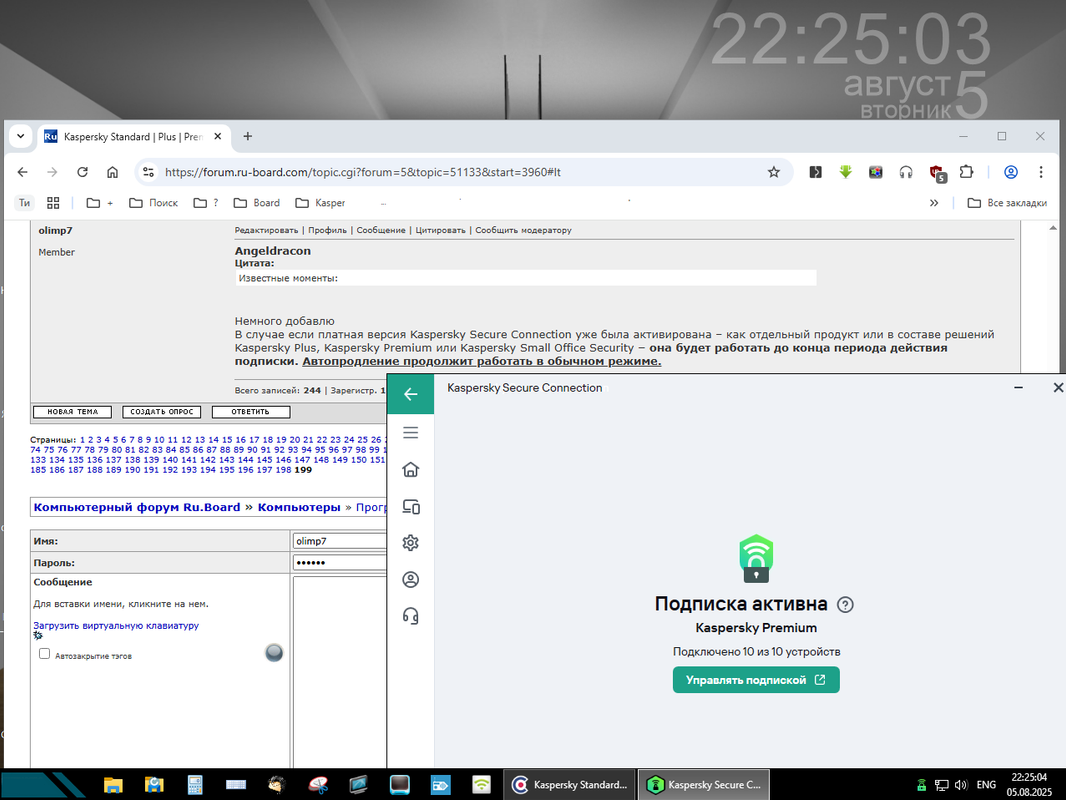1066x800 pixels.
Task: Go to forum page 198
Action: click(283, 470)
